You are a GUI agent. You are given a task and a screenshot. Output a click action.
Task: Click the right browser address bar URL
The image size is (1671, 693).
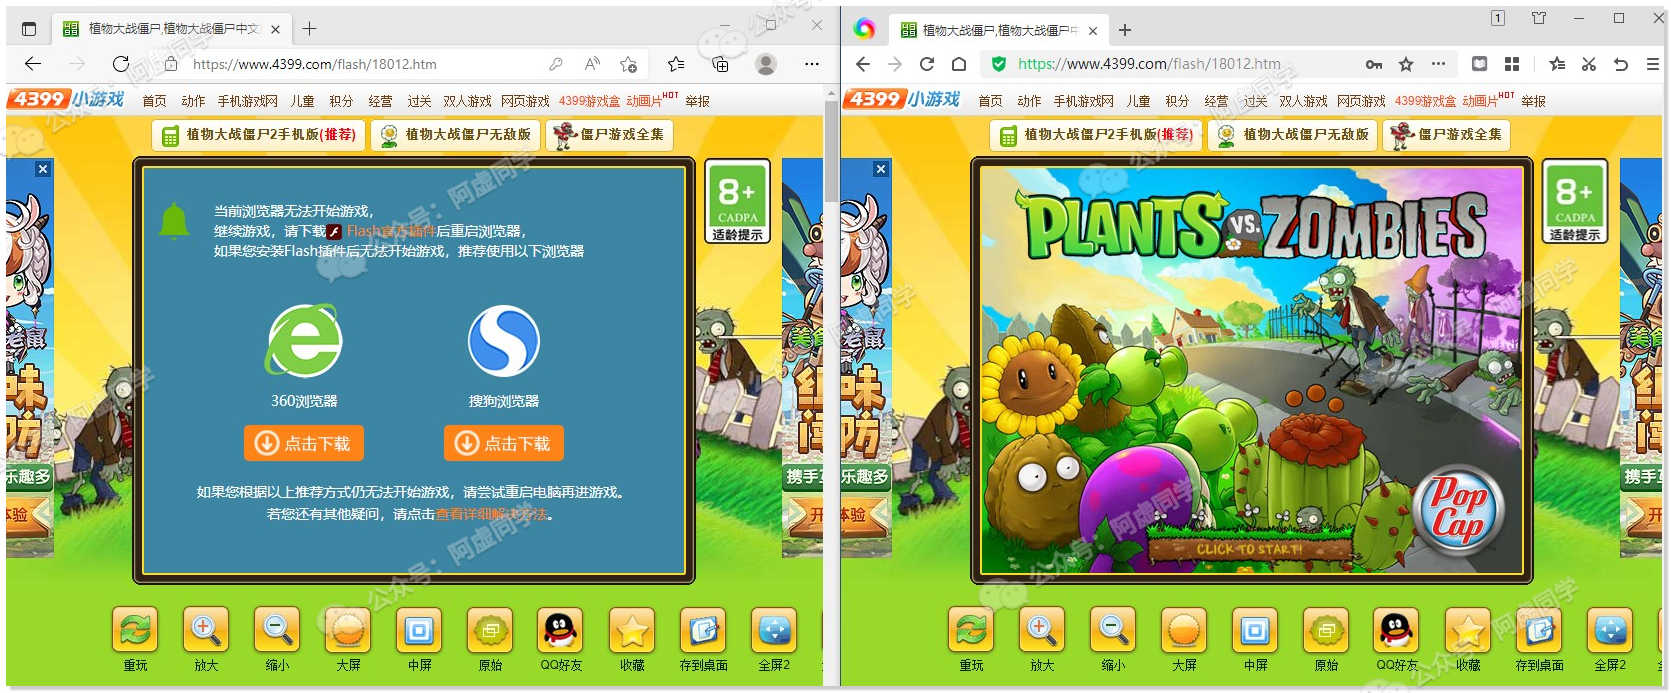1149,64
